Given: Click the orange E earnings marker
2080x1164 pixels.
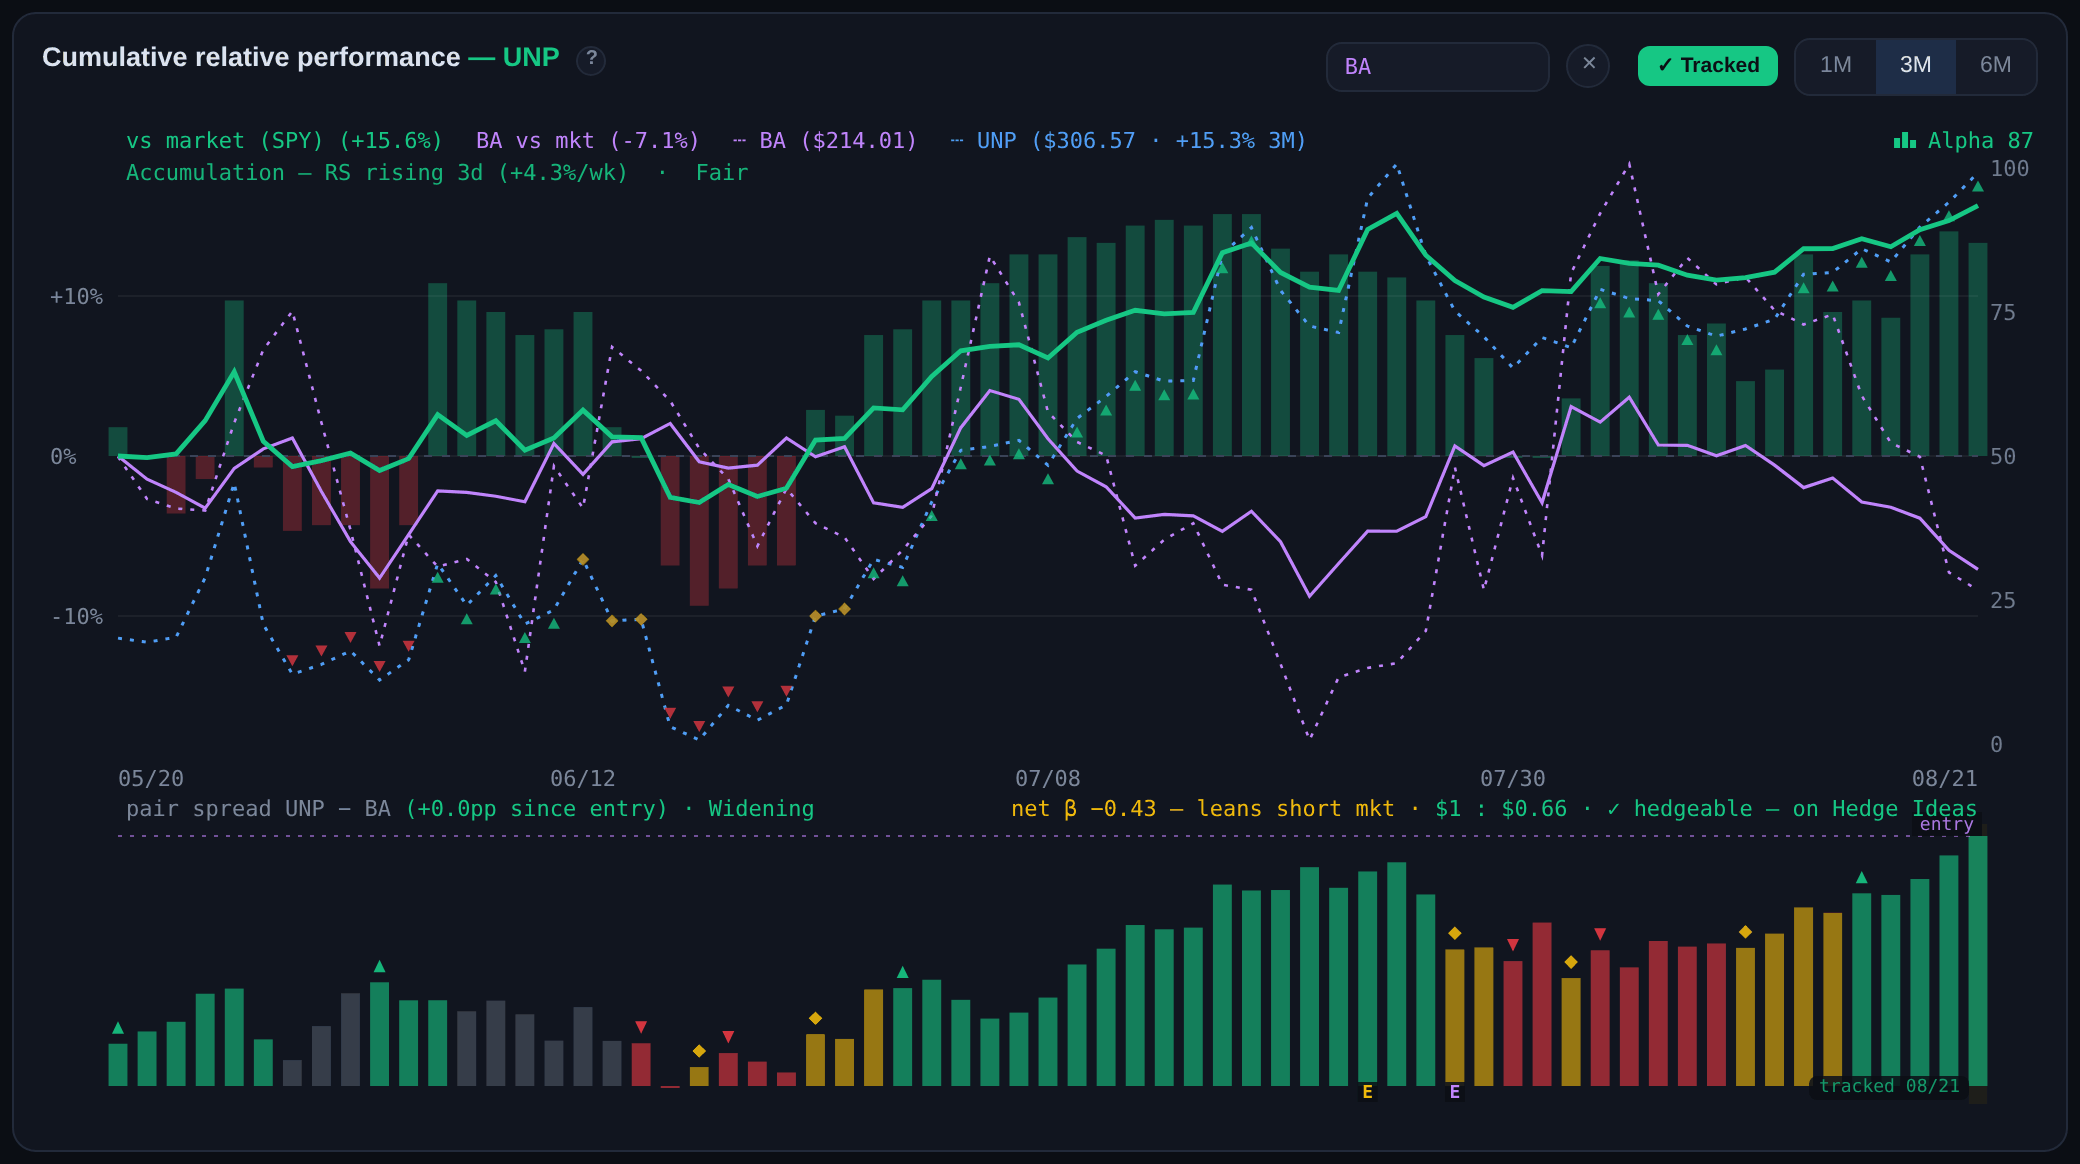Looking at the screenshot, I should click(1367, 1092).
